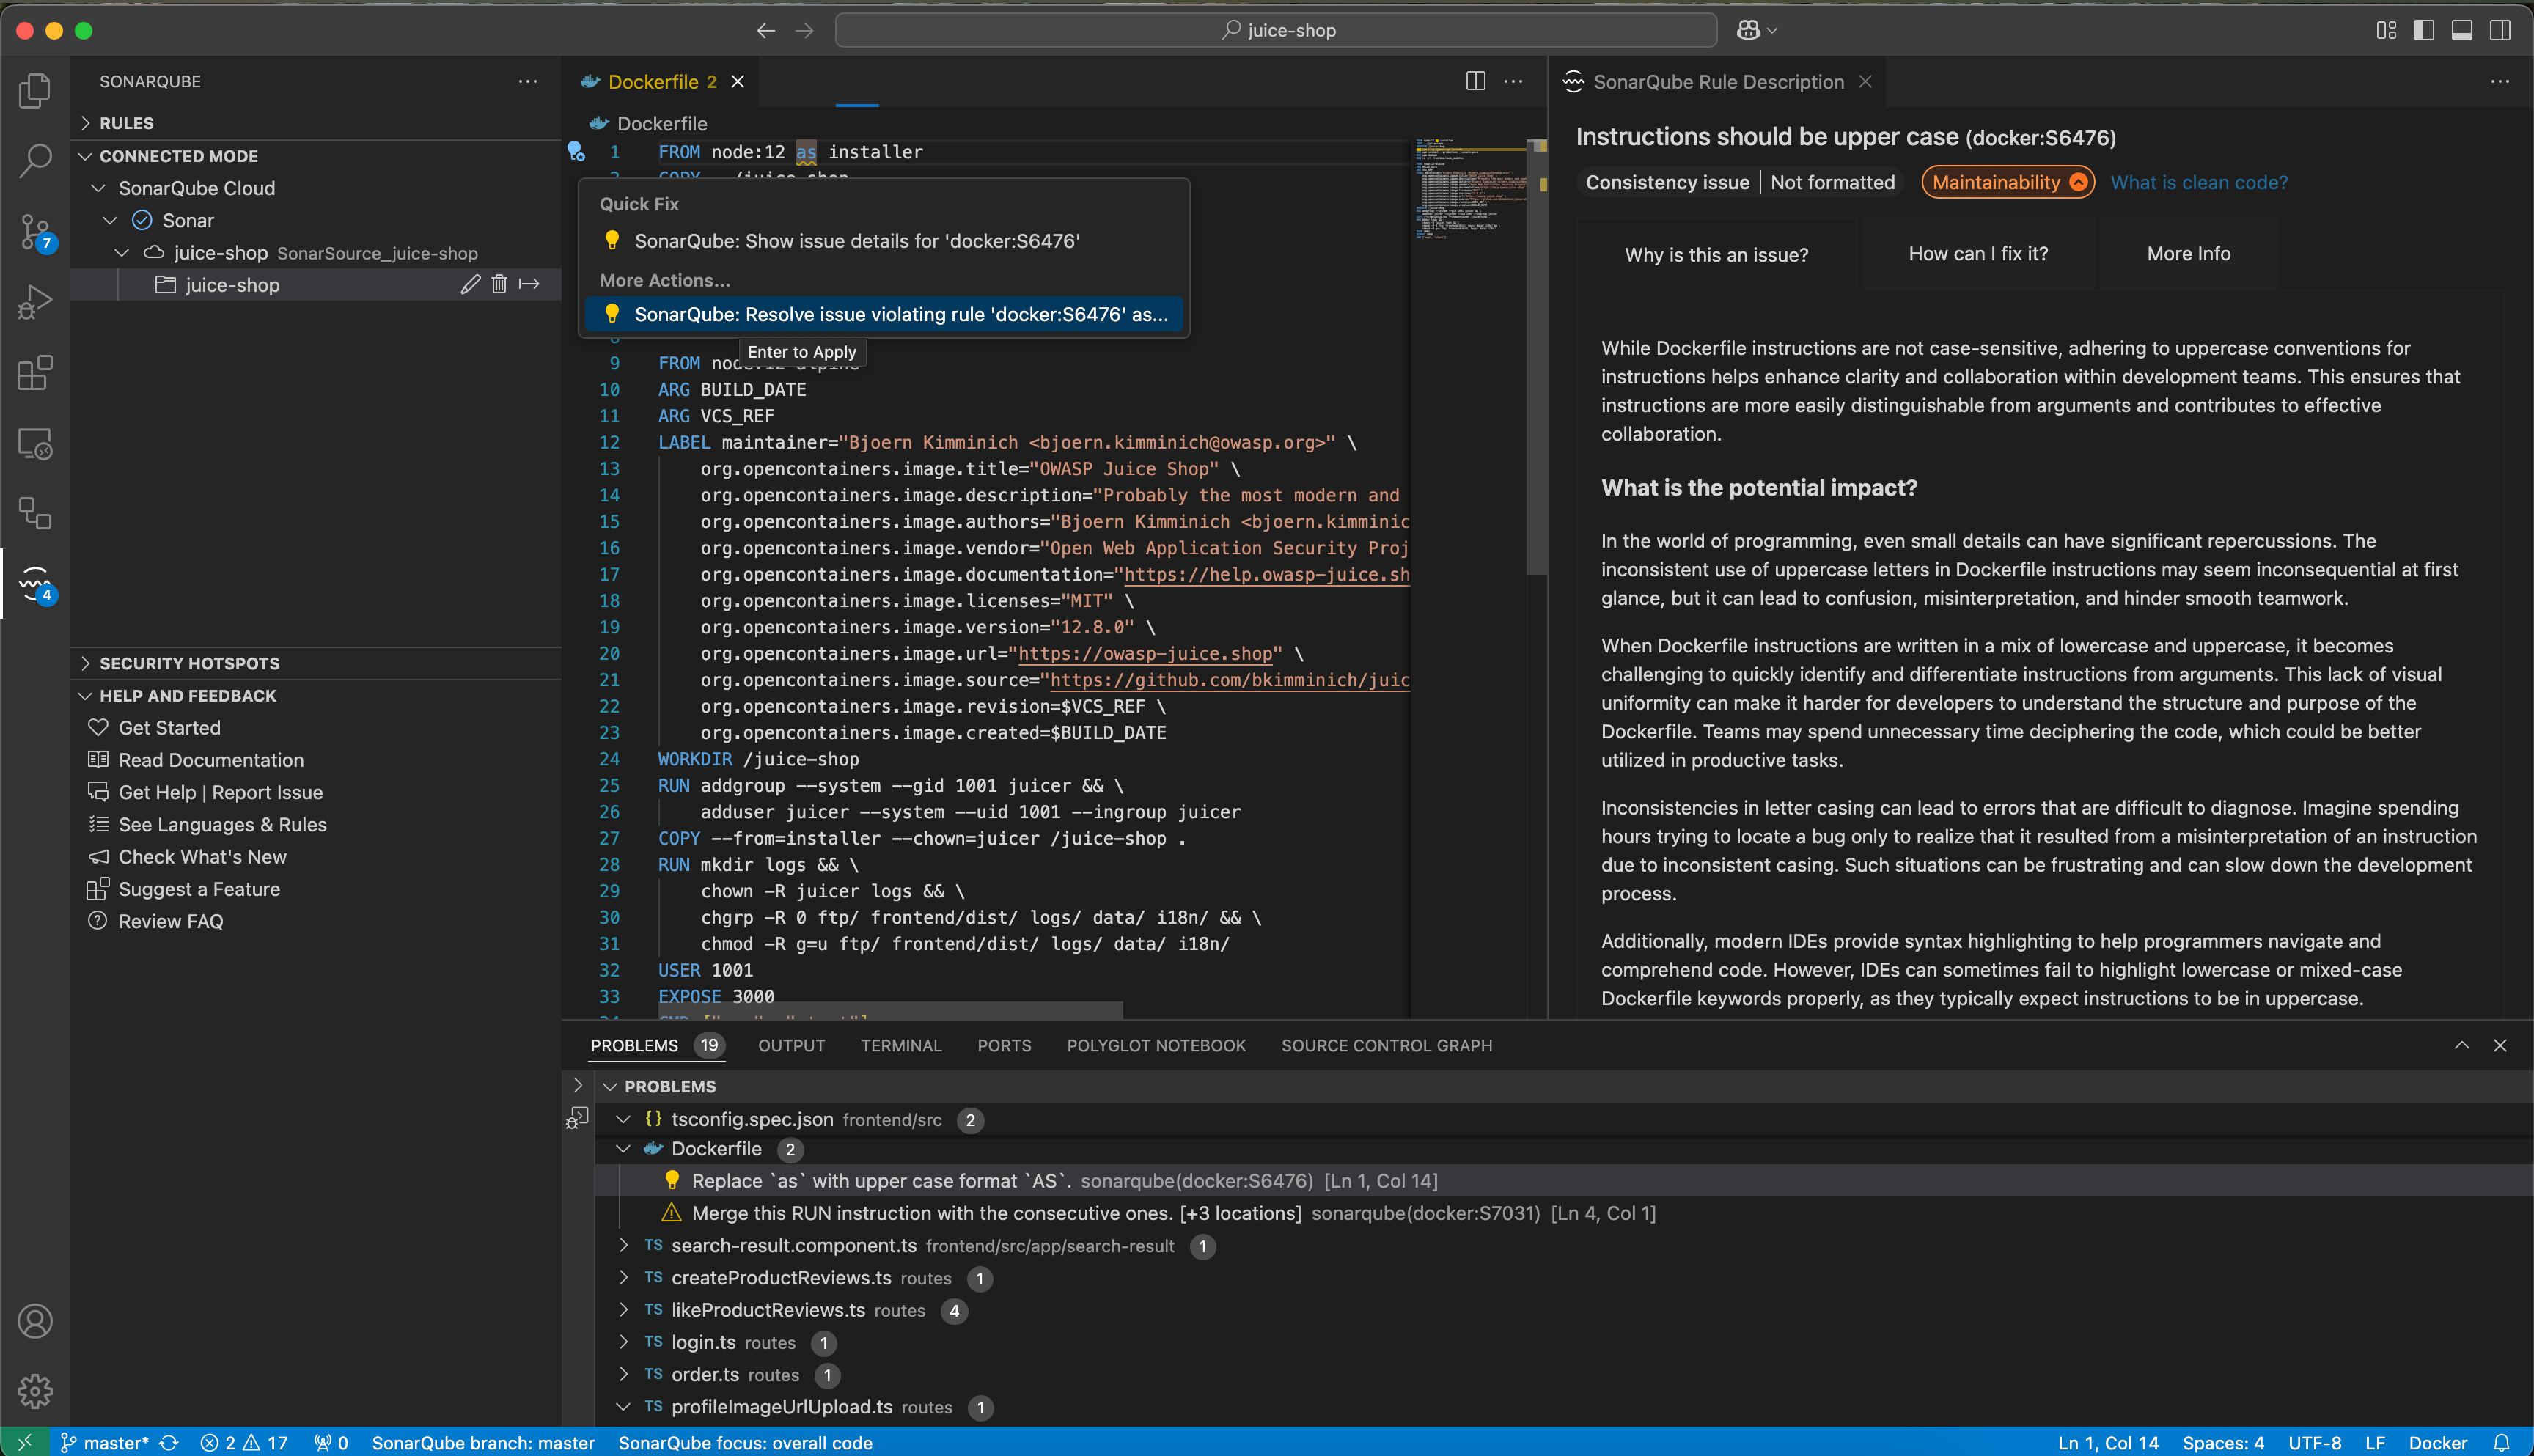Click edit pencil icon on juice-shop binding
This screenshot has width=2534, height=1456.
[470, 285]
